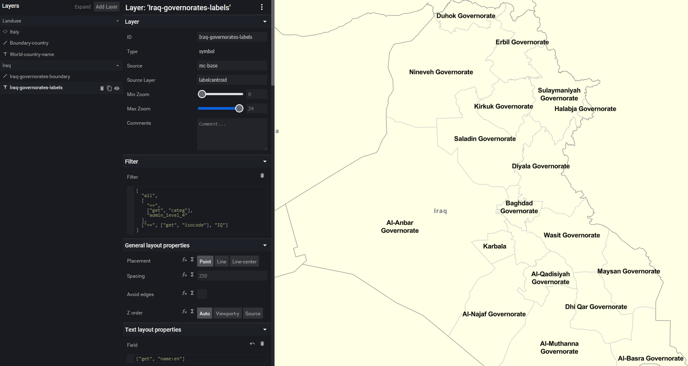Edit the Spacing value field
The width and height of the screenshot is (688, 366).
point(232,276)
